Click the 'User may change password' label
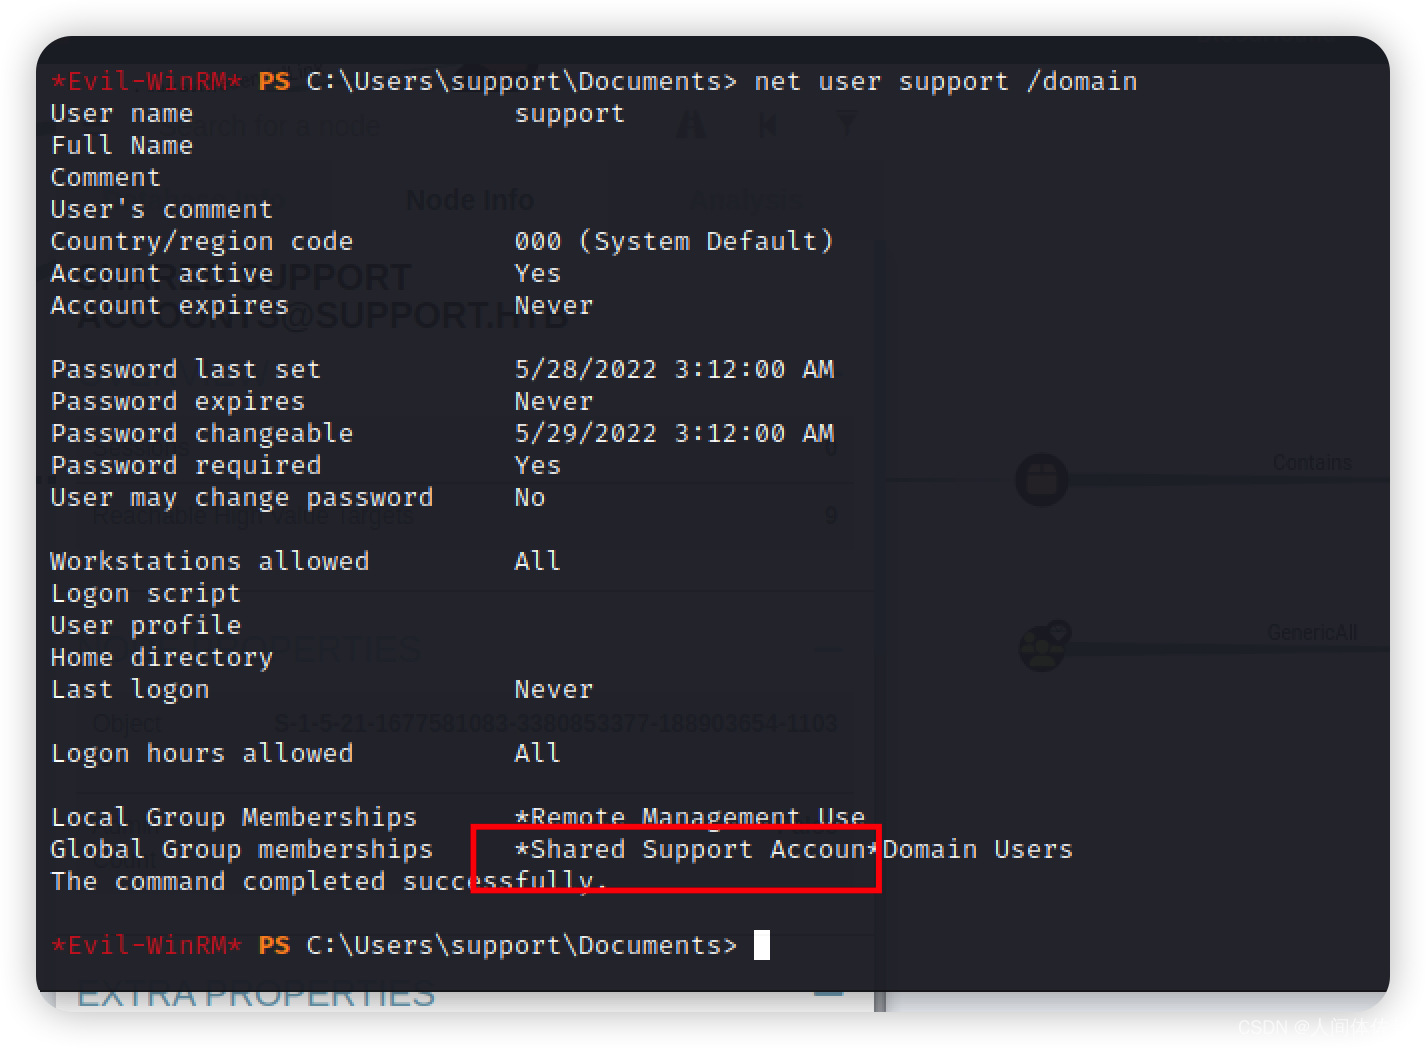The image size is (1426, 1048). tap(242, 497)
